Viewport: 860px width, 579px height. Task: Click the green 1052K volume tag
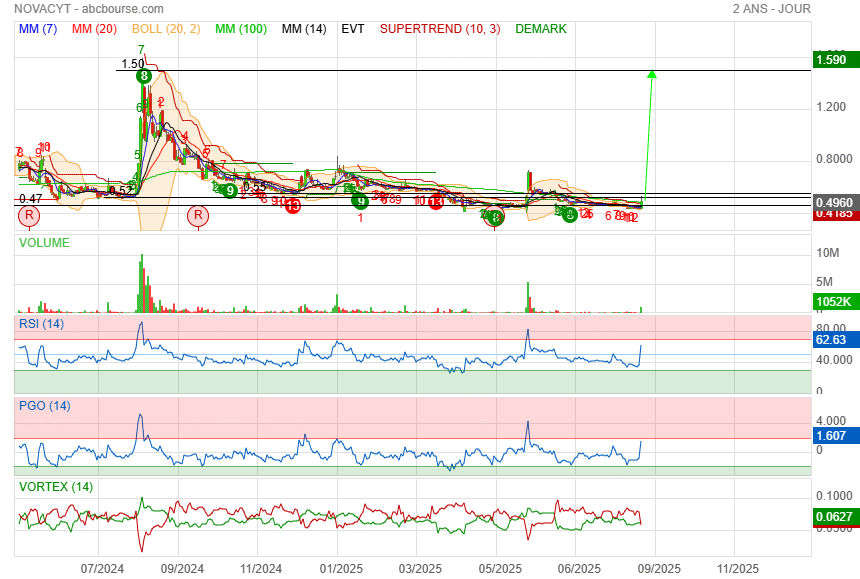pyautogui.click(x=836, y=302)
